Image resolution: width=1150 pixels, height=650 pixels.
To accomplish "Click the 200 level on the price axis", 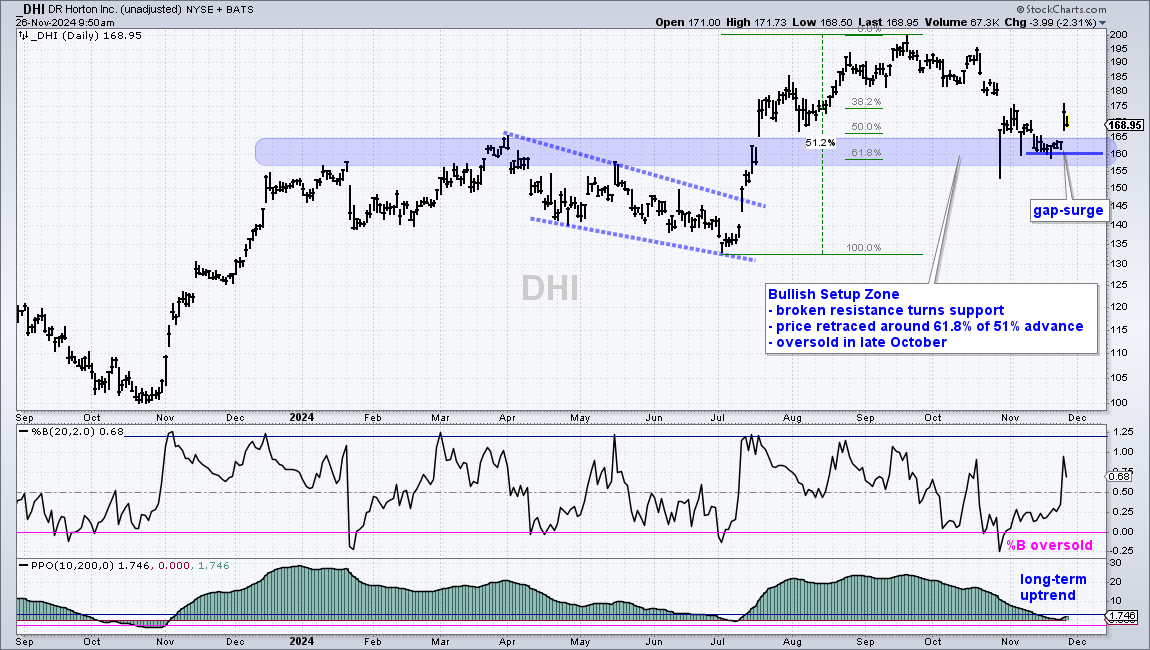I will tap(1118, 34).
